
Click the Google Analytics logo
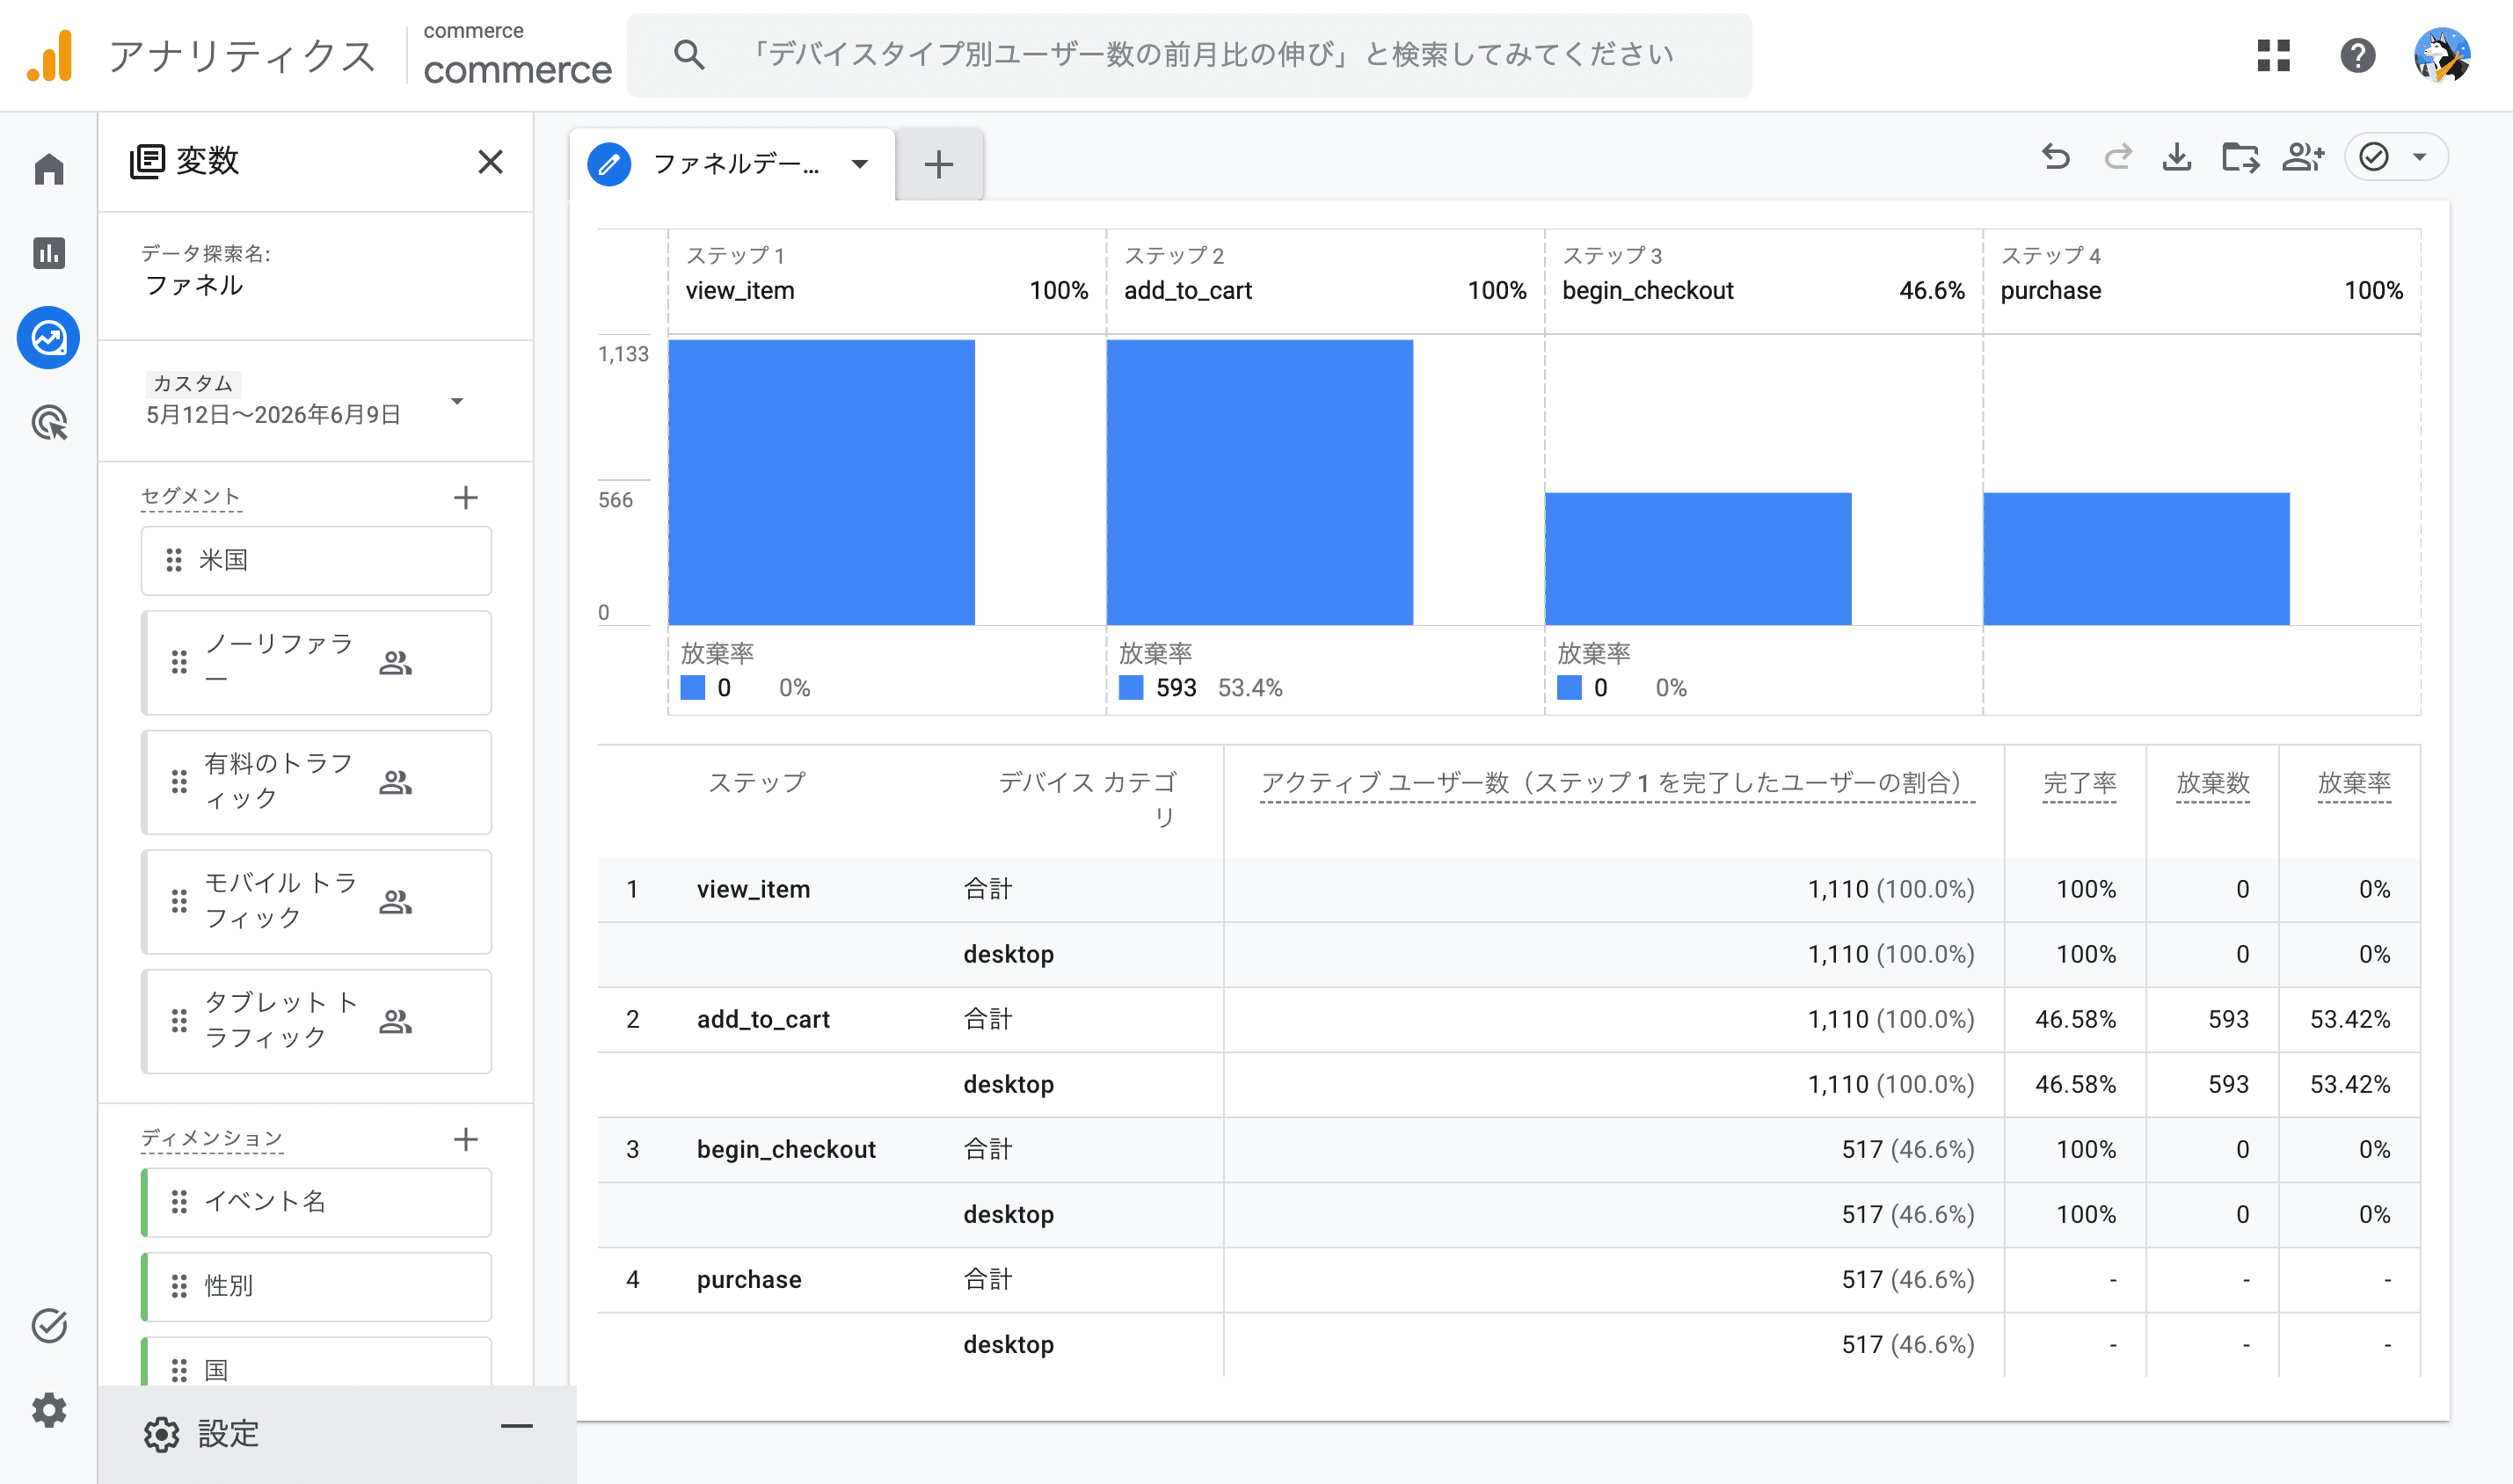(50, 56)
